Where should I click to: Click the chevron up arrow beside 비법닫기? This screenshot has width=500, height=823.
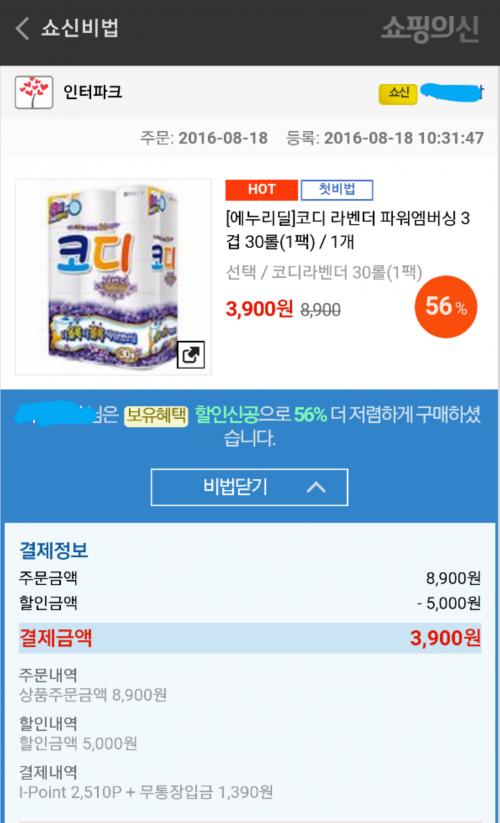click(316, 488)
